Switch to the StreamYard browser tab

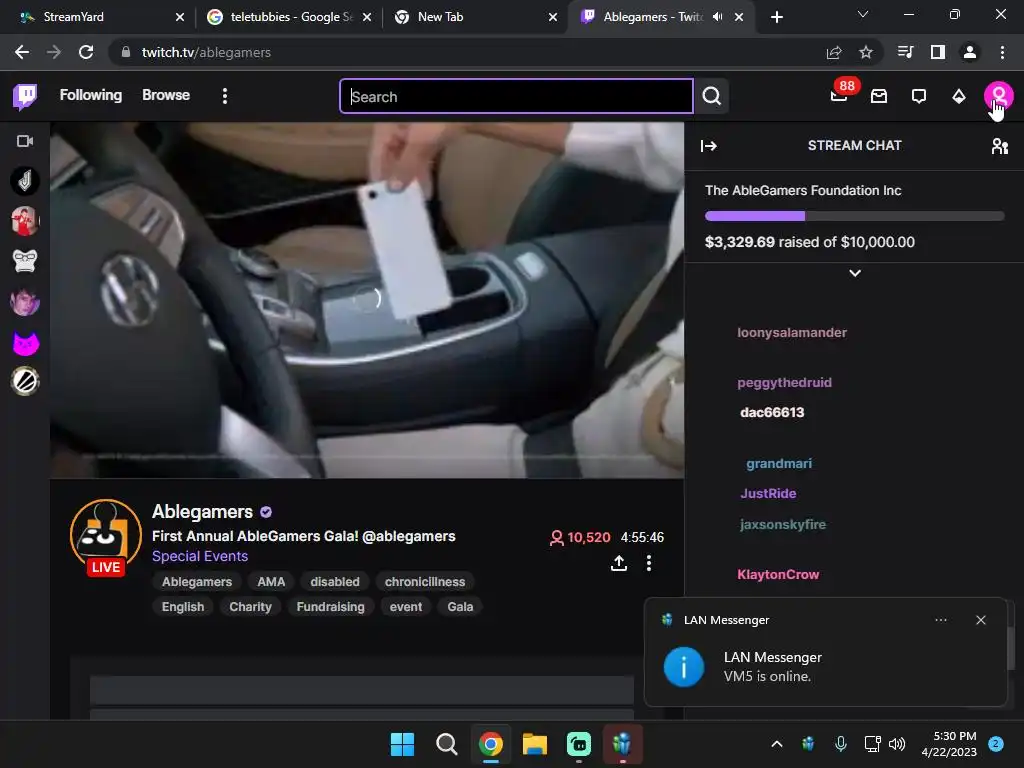click(97, 17)
